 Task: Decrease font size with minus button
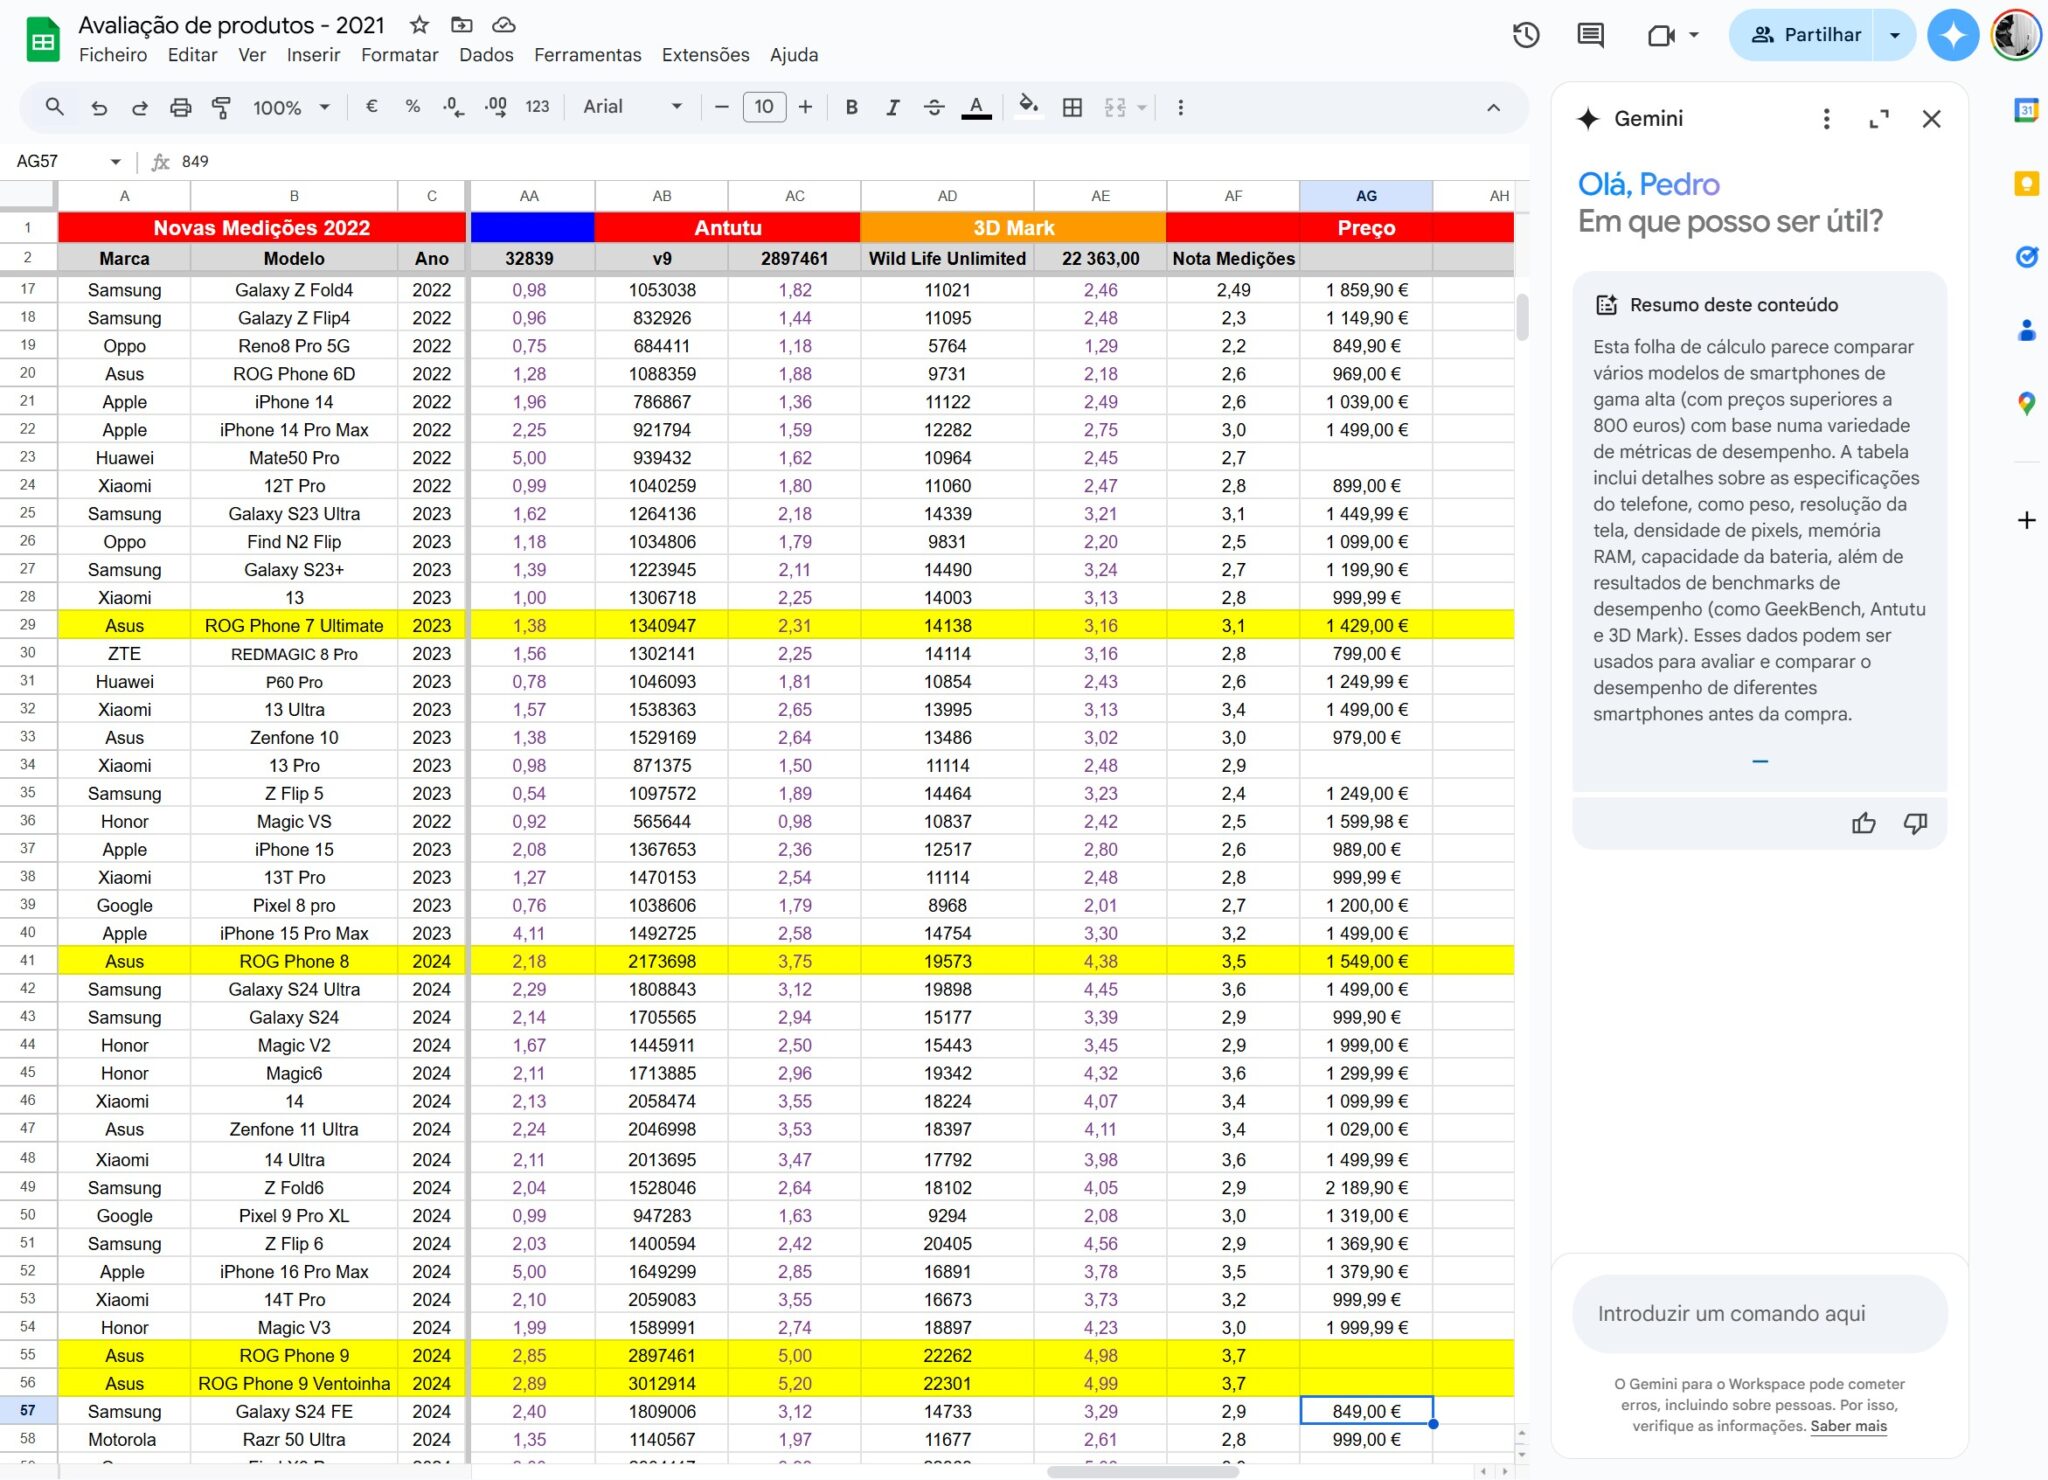click(721, 106)
